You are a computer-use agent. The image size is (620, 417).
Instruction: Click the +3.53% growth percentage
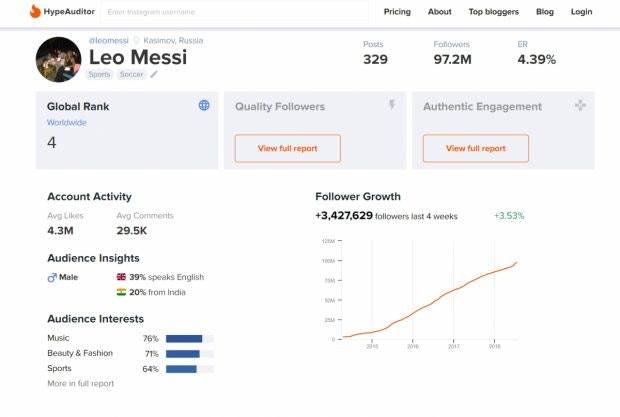pos(509,215)
